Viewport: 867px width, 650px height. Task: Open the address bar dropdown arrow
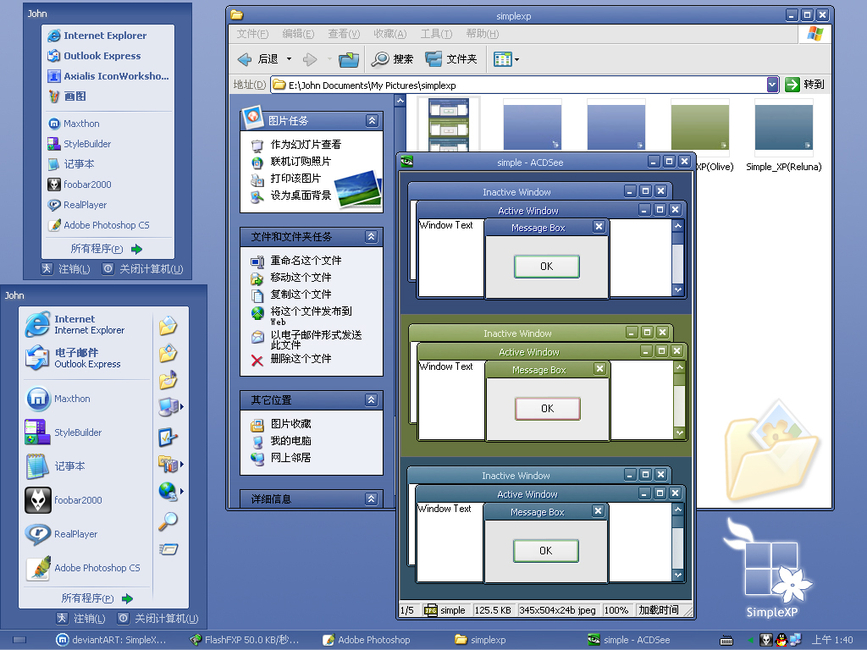(772, 85)
